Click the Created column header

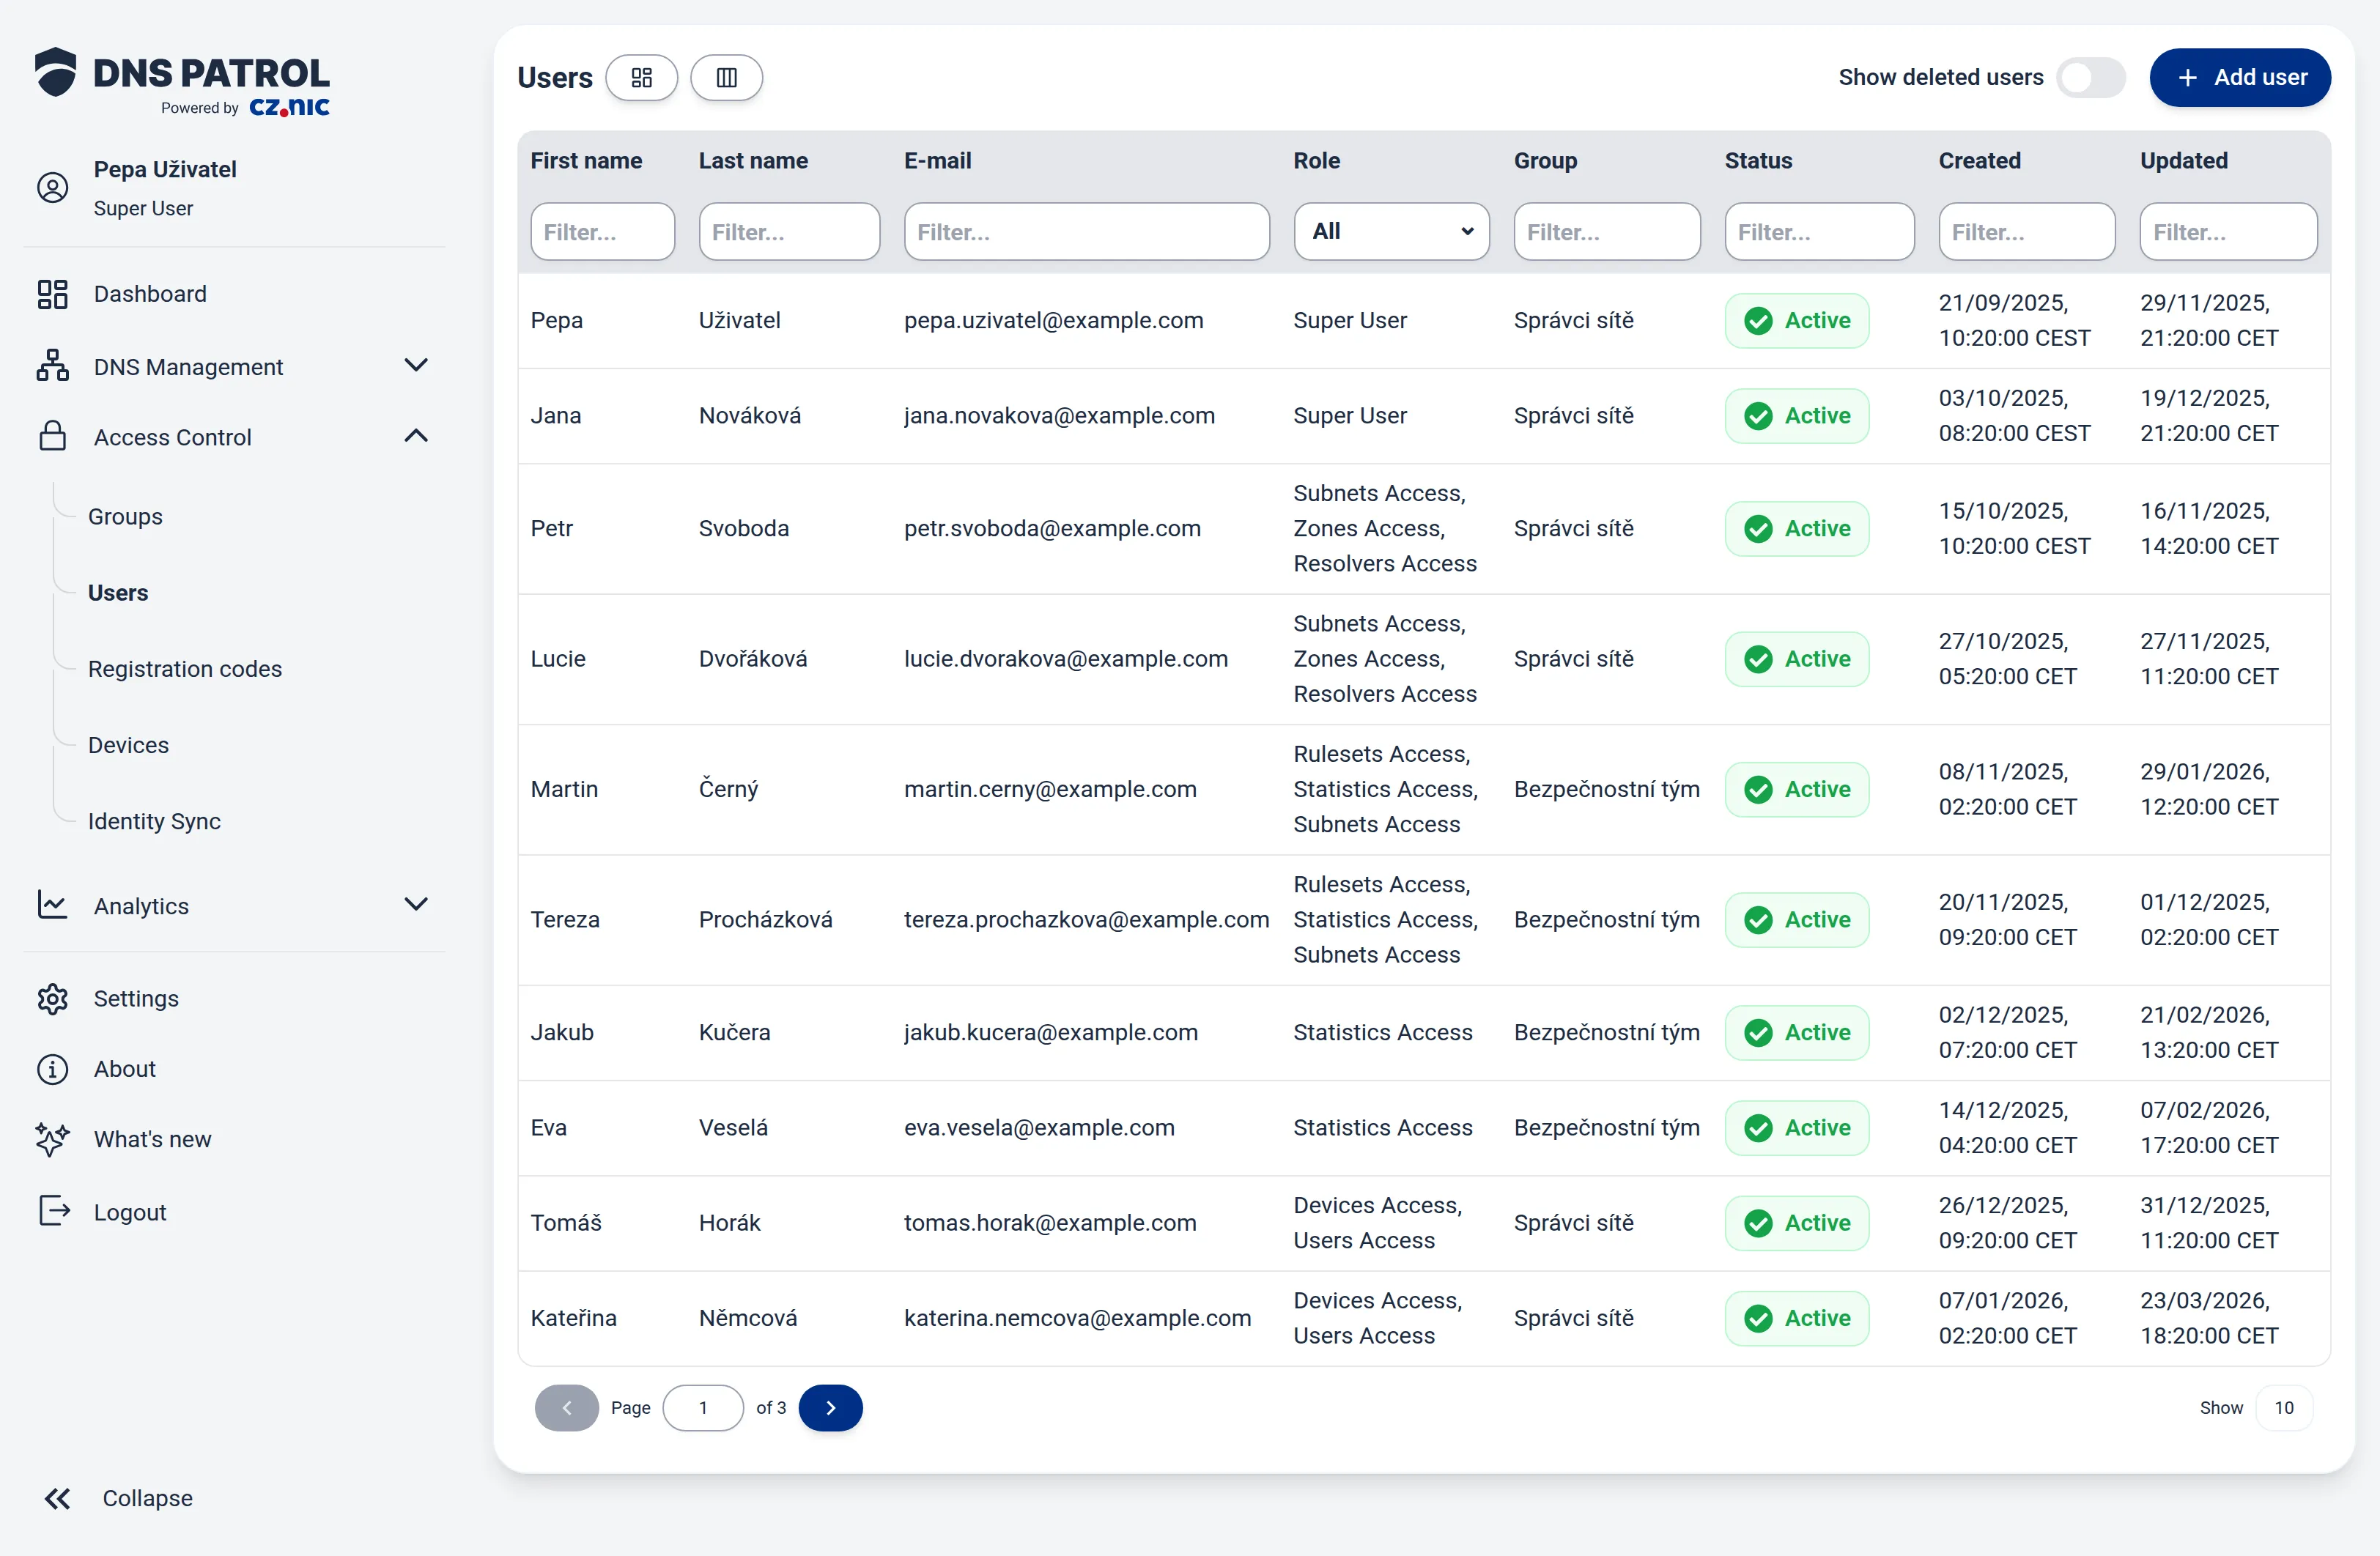point(1979,160)
